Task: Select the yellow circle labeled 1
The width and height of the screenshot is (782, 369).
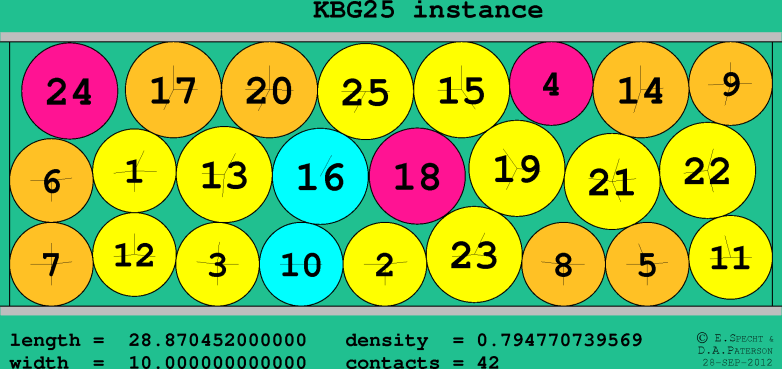Action: (x=135, y=171)
